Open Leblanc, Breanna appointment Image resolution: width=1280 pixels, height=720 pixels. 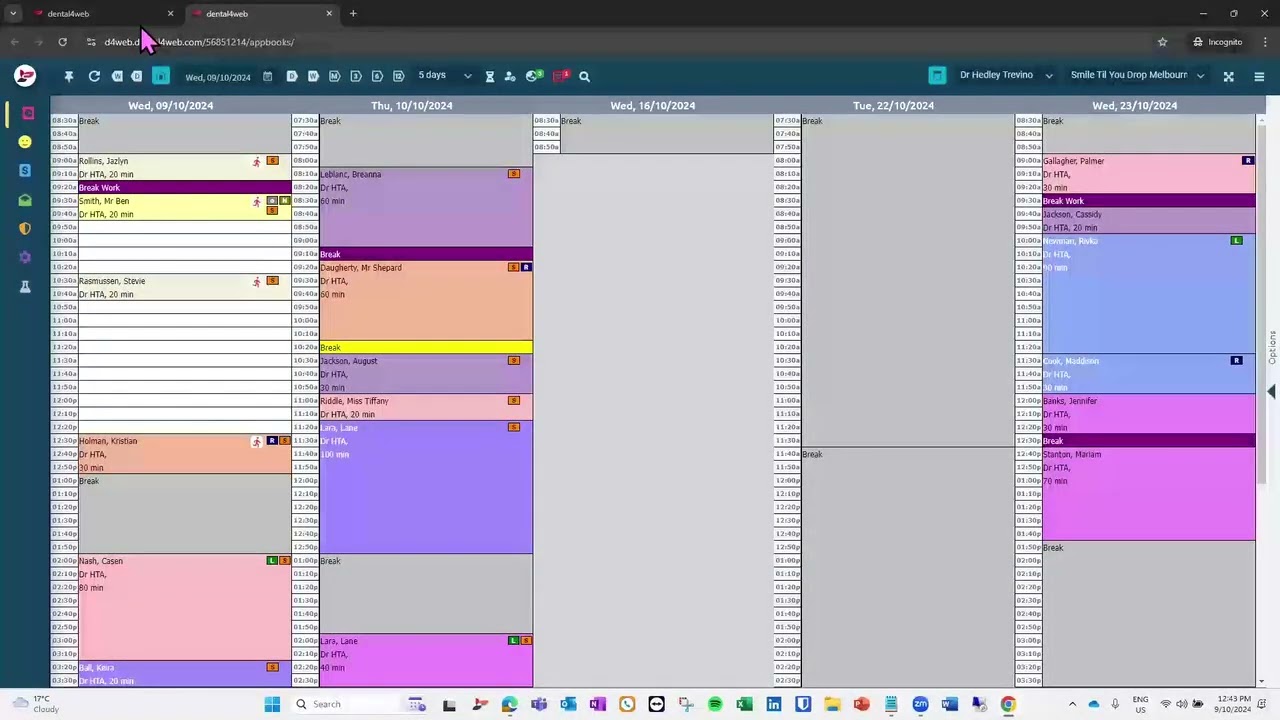pos(426,207)
